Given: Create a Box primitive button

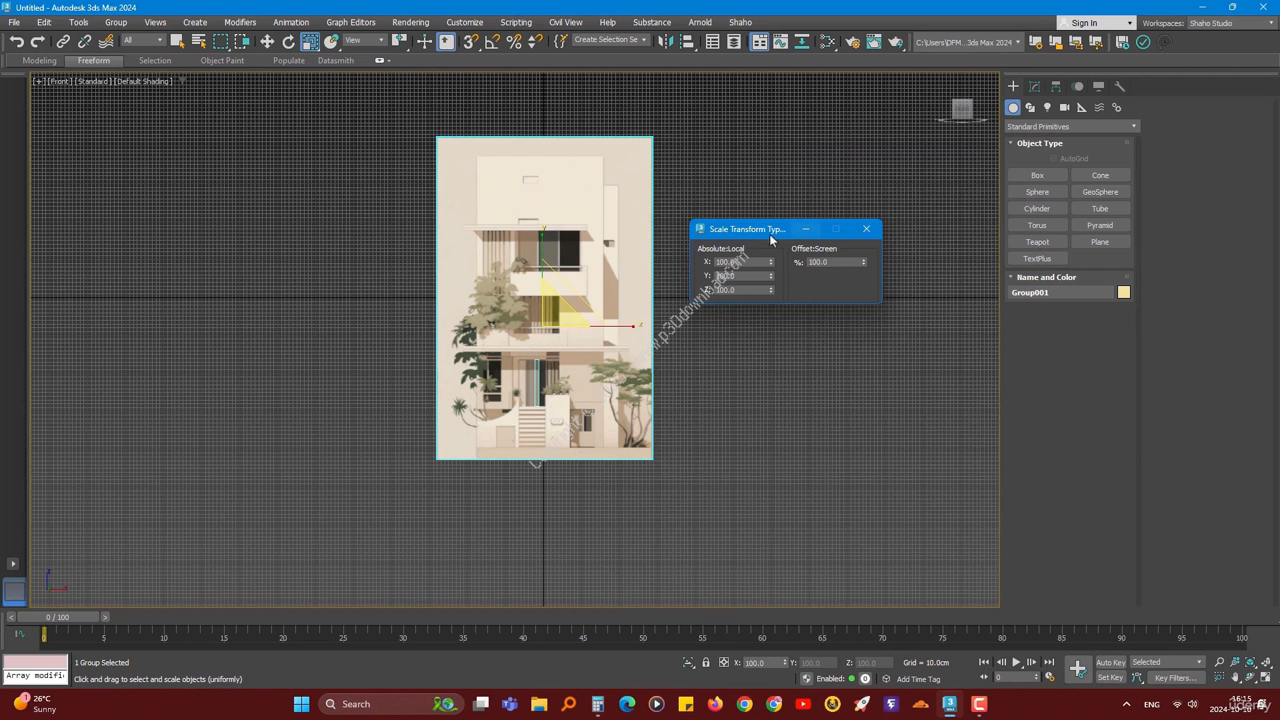Looking at the screenshot, I should (x=1037, y=175).
